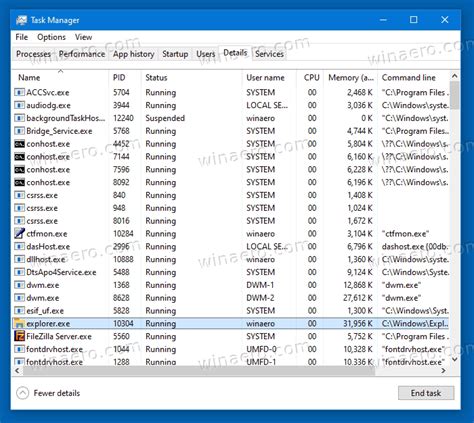The width and height of the screenshot is (474, 423).
Task: Select the Details tab
Action: click(x=235, y=53)
